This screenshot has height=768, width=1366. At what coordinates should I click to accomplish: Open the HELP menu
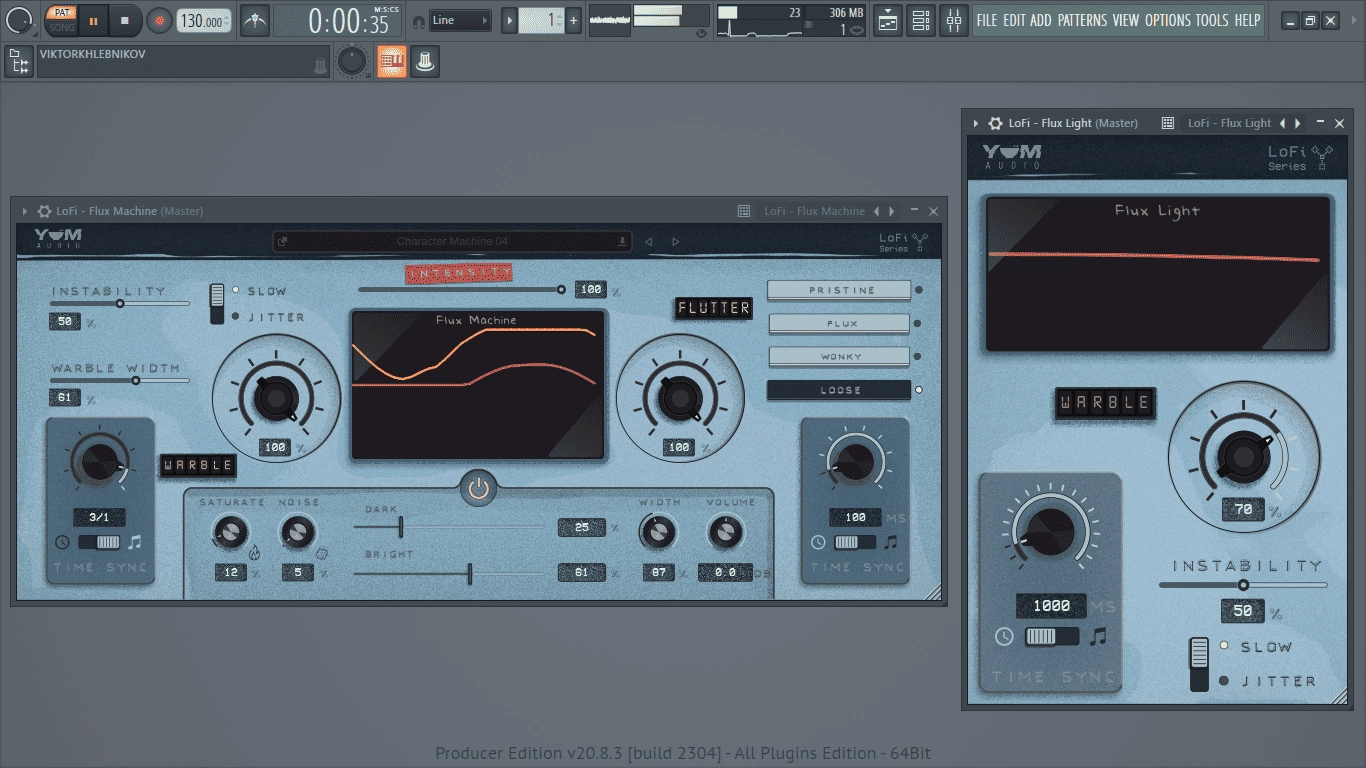(1247, 20)
